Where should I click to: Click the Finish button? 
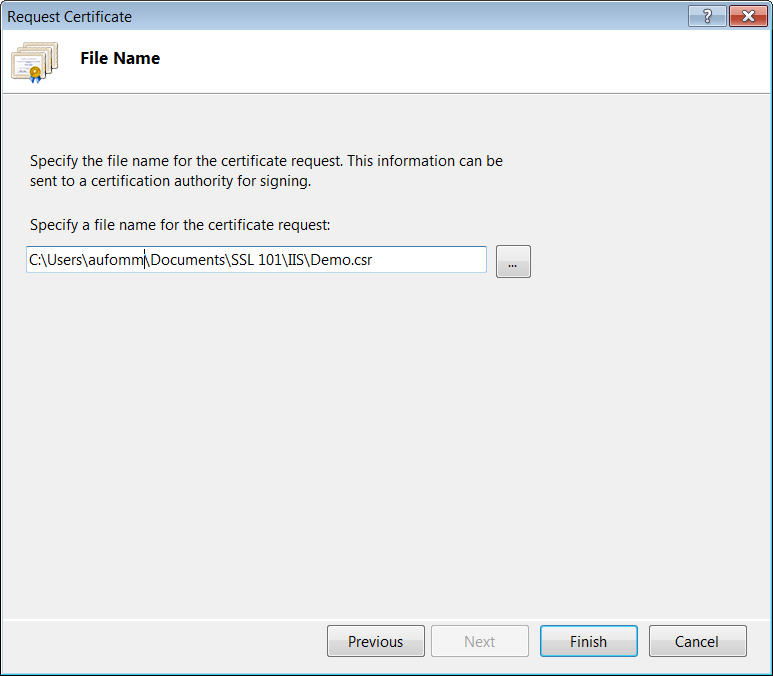coord(588,641)
